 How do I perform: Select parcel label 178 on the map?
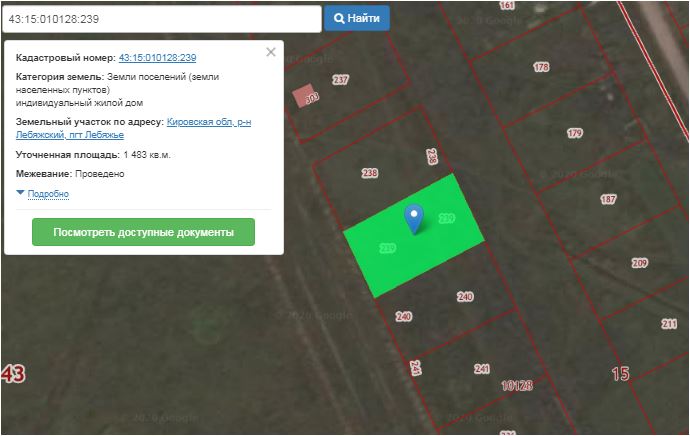pyautogui.click(x=541, y=68)
